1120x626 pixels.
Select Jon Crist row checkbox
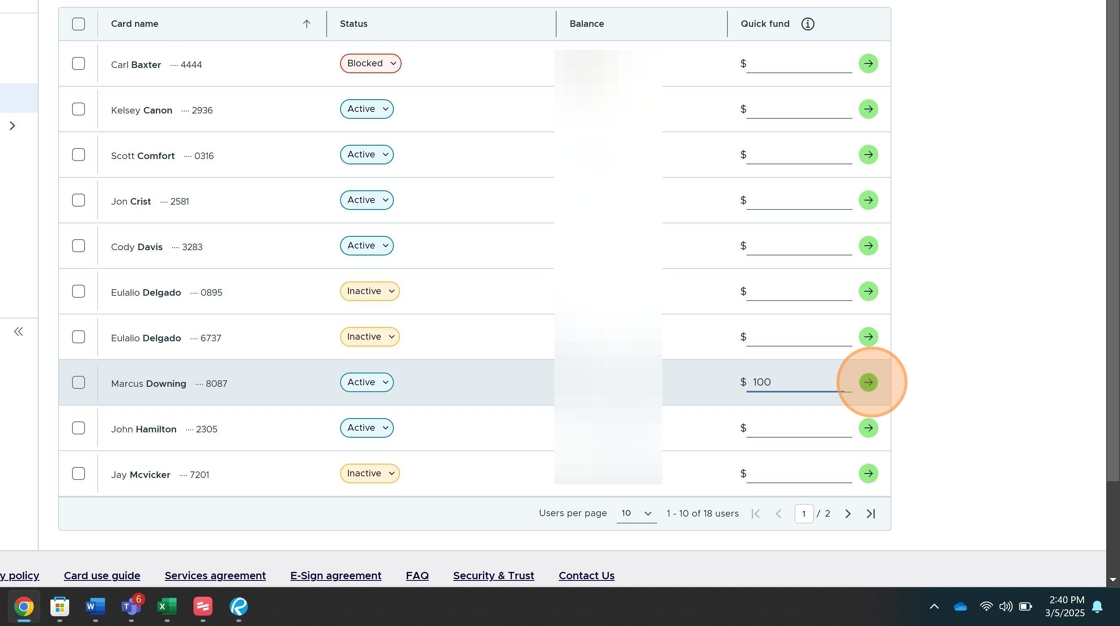(x=79, y=200)
